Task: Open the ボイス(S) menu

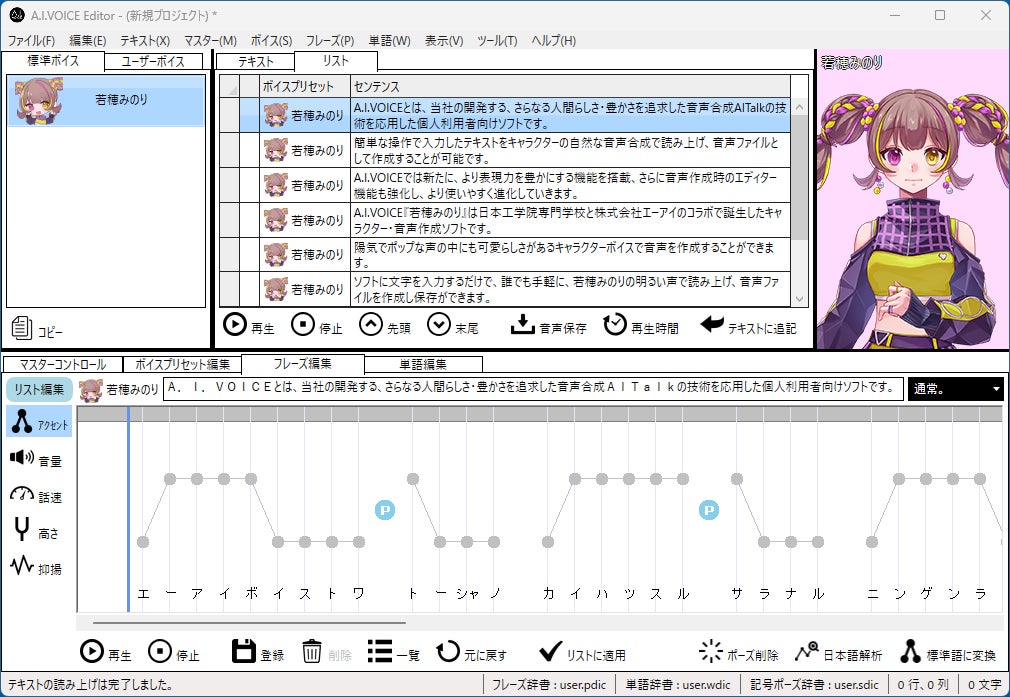Action: 271,41
